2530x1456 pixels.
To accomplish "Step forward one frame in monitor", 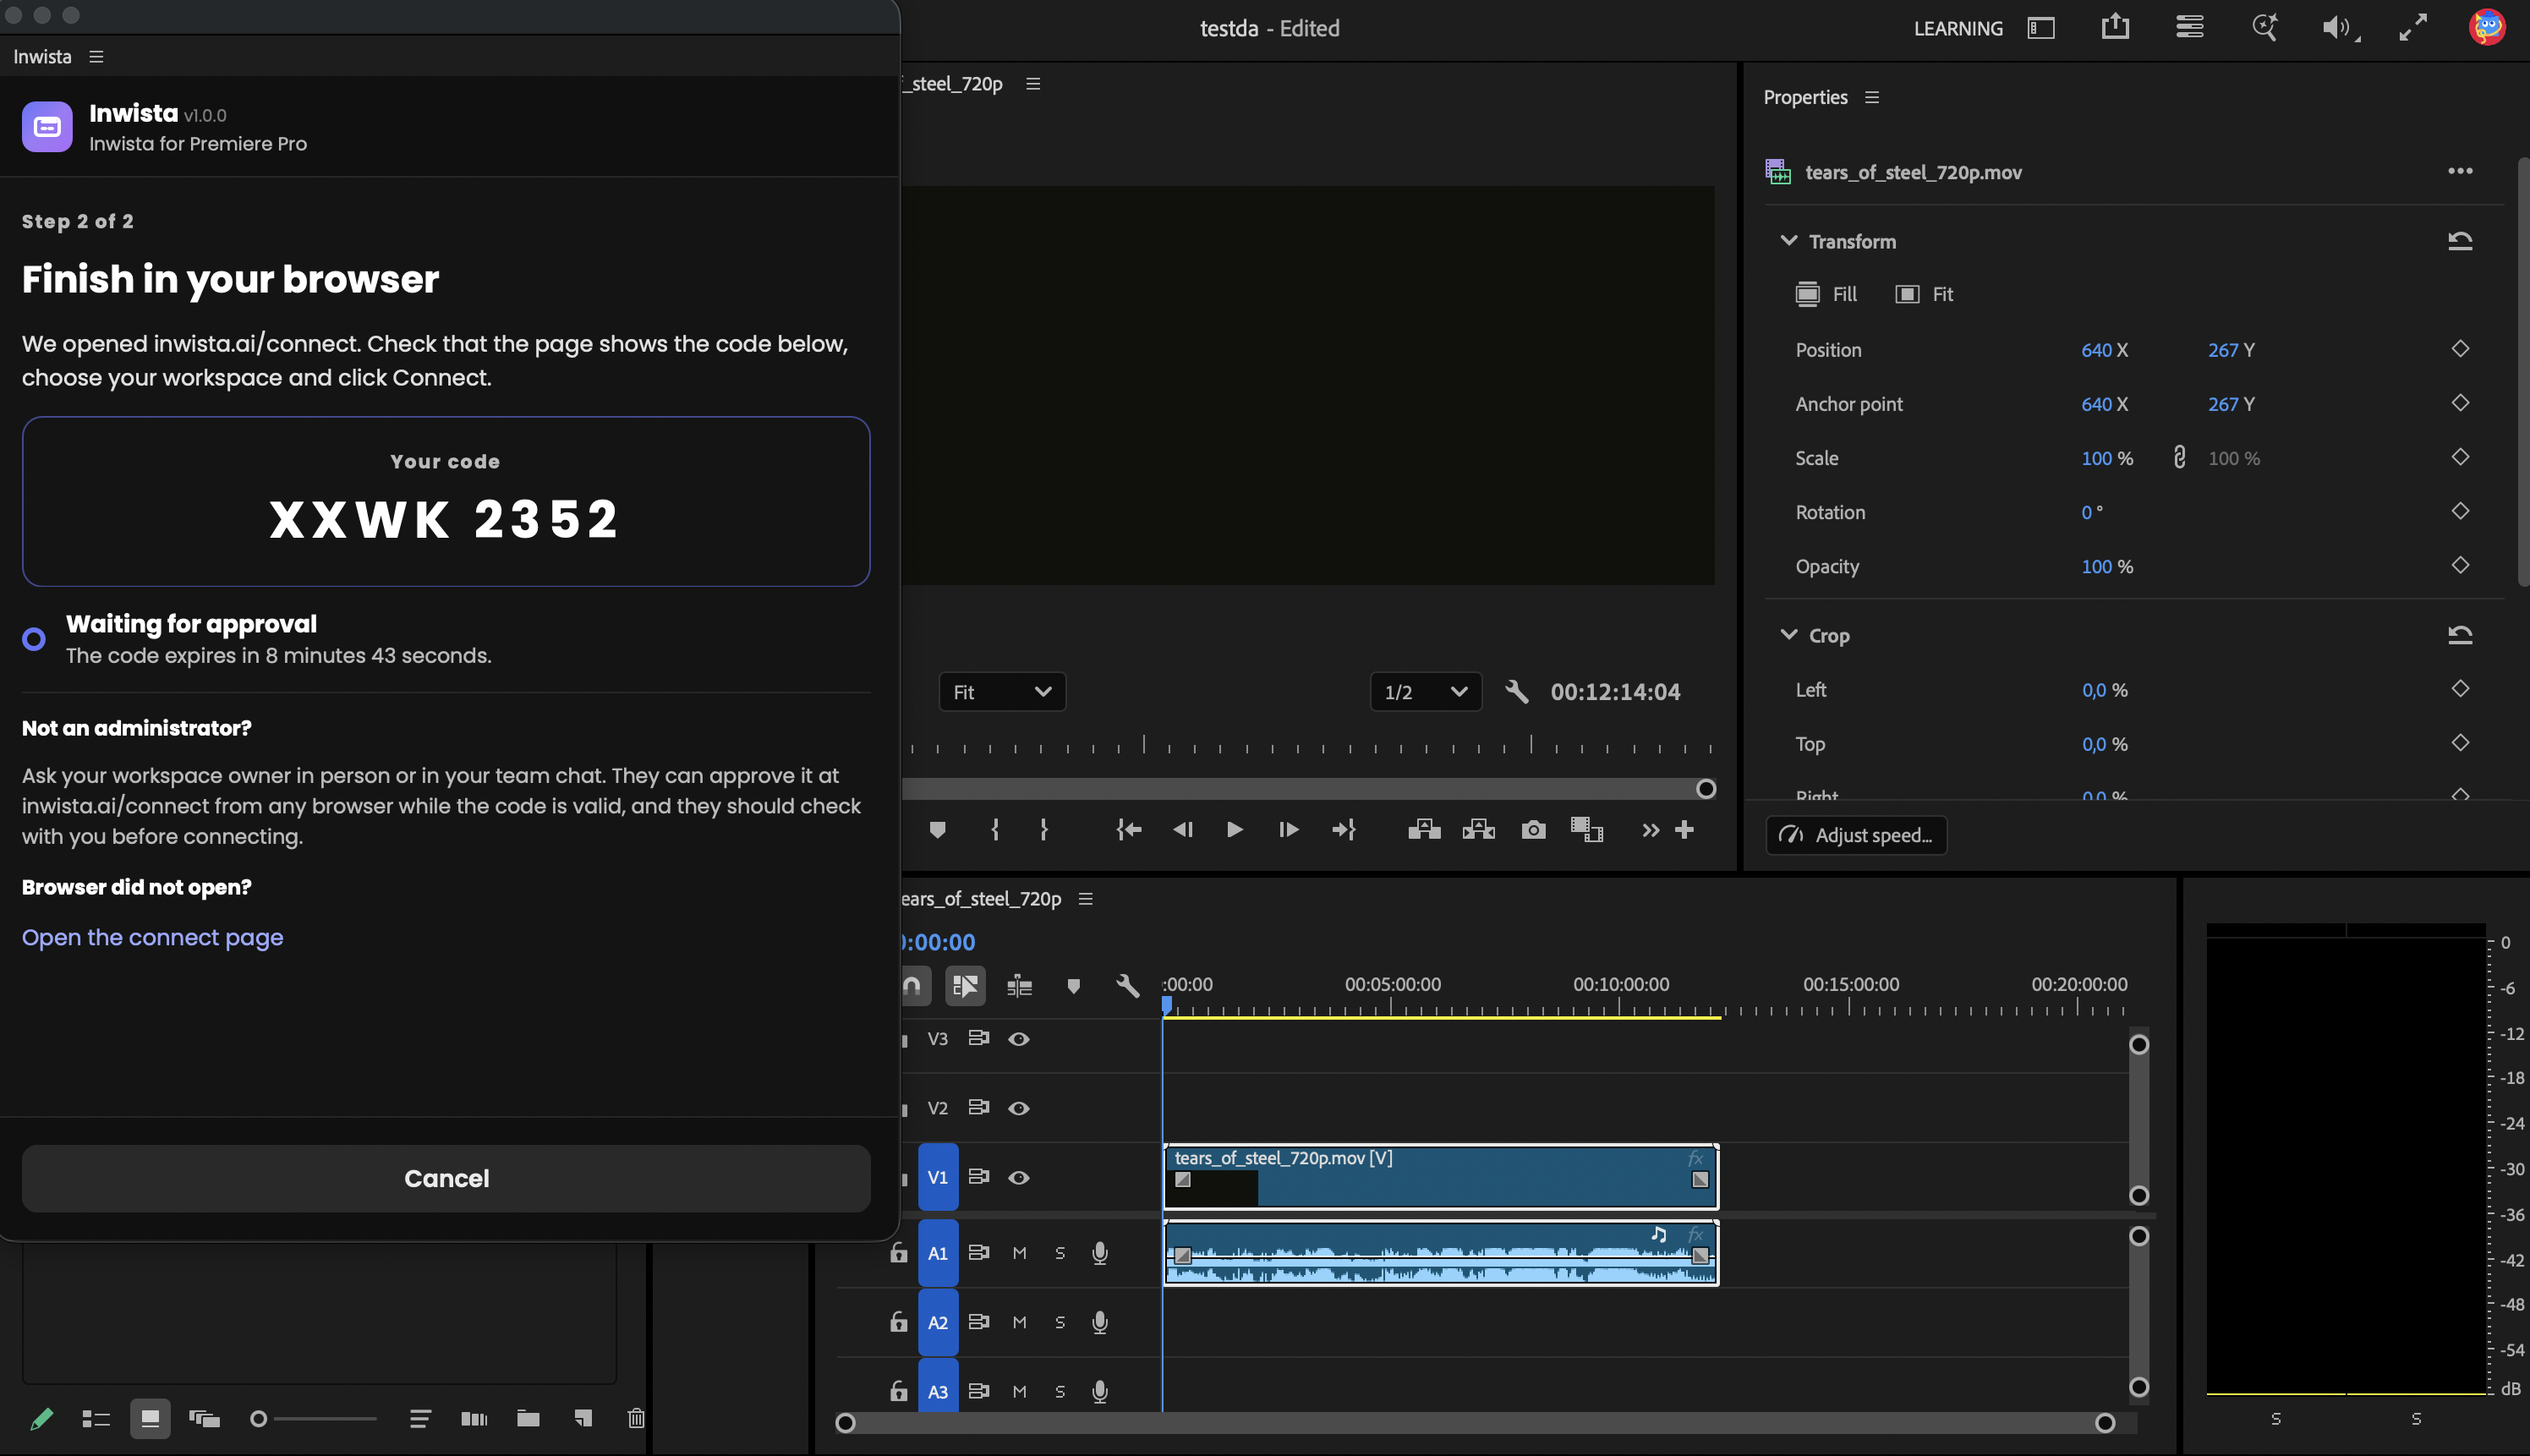I will point(1288,830).
